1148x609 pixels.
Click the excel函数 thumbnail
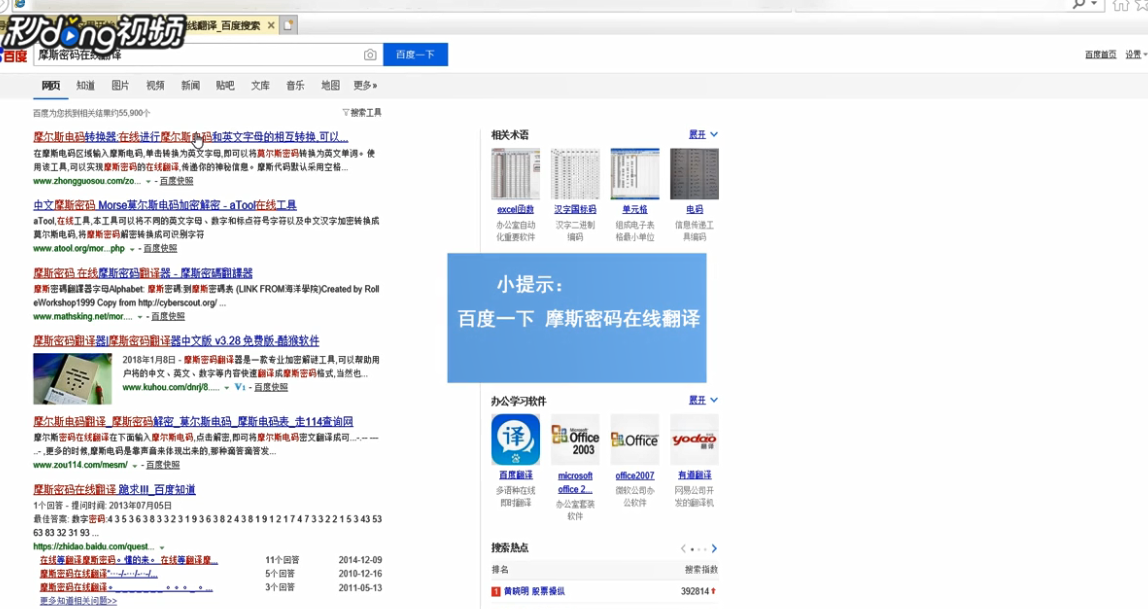(515, 173)
